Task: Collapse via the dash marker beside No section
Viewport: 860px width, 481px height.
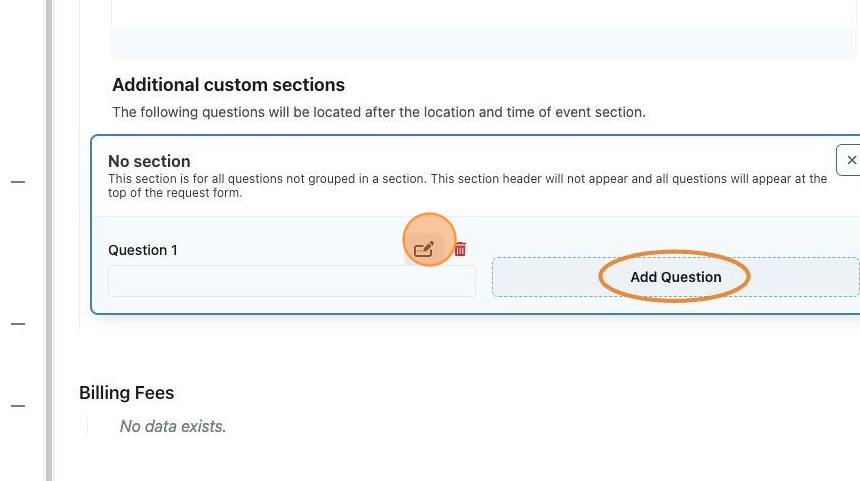Action: tap(18, 182)
